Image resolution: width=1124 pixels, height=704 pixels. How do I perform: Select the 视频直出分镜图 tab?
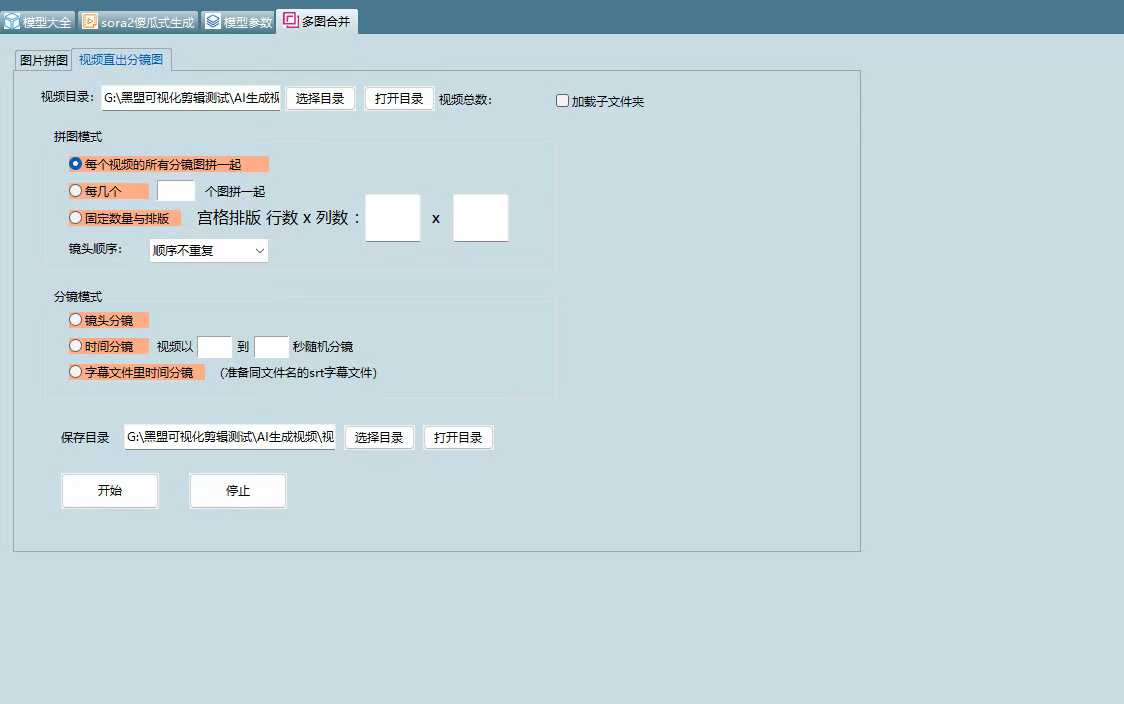click(121, 60)
